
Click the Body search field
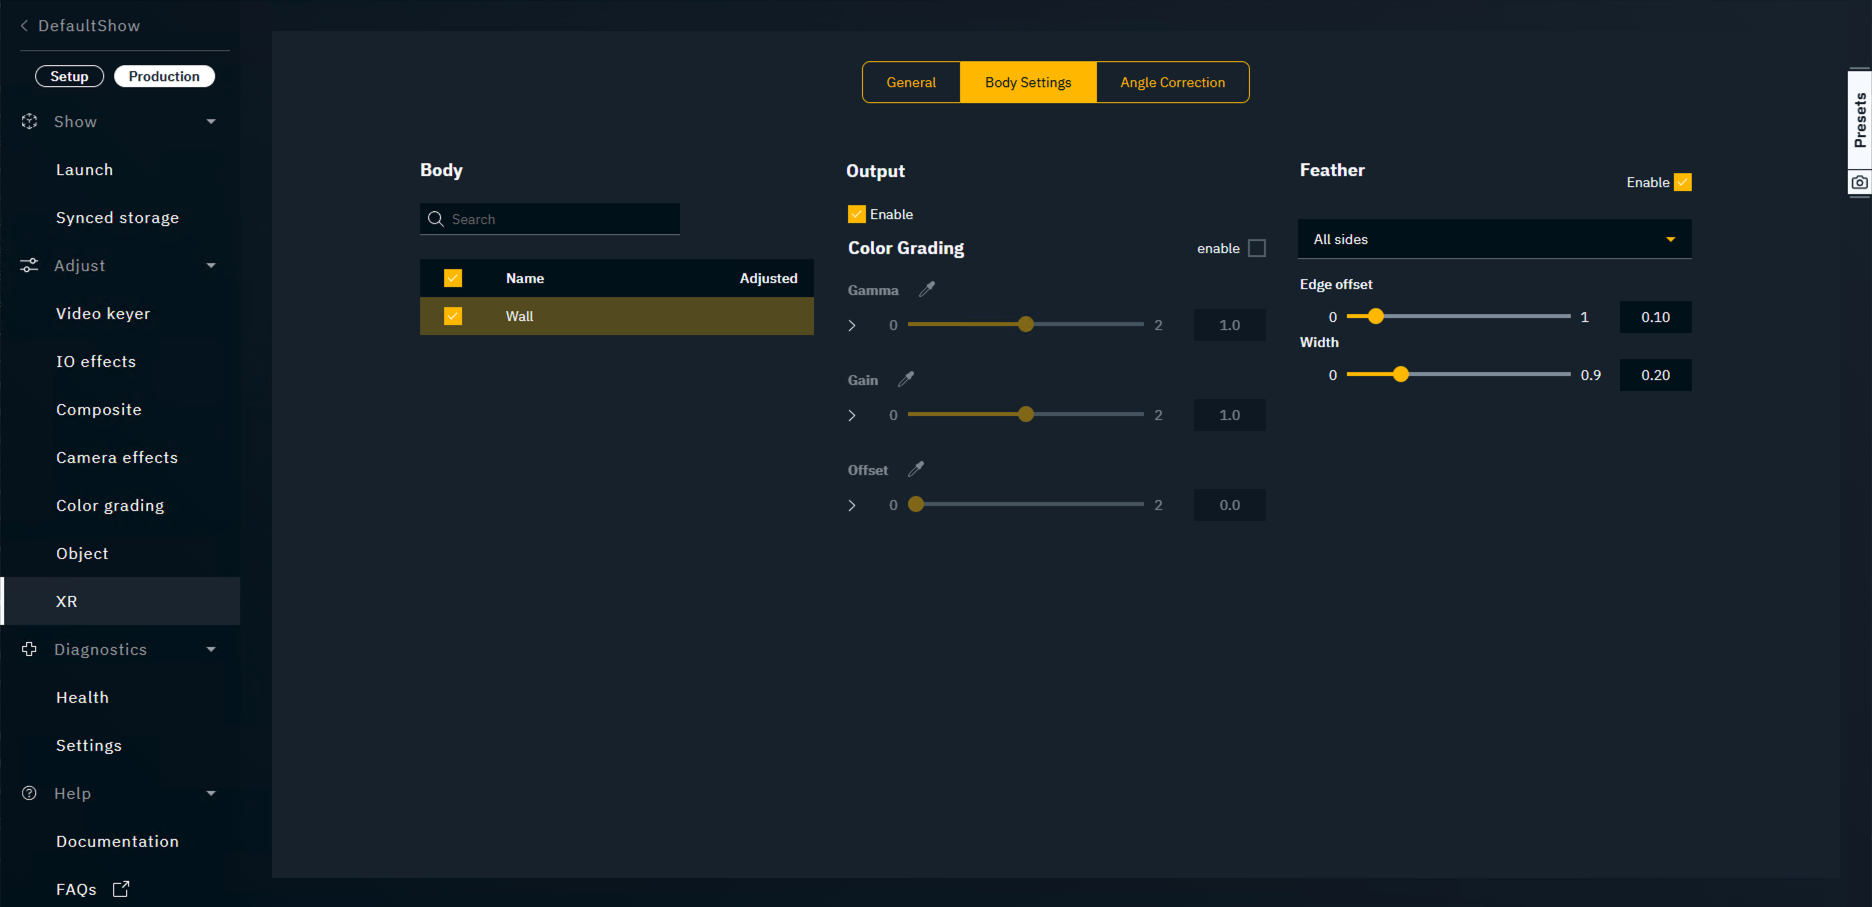[x=550, y=219]
